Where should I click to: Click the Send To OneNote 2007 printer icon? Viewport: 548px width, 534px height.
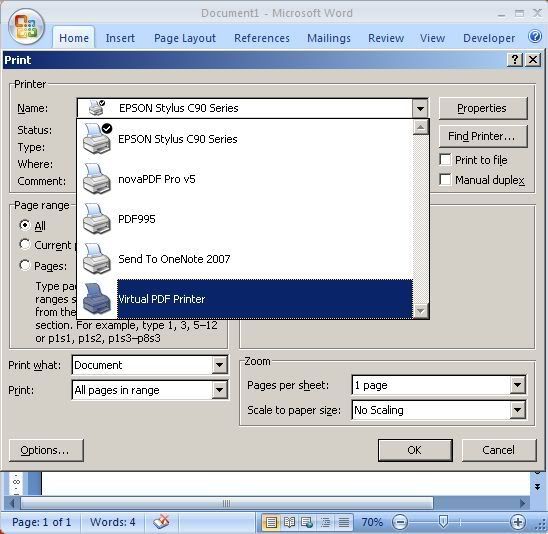pyautogui.click(x=96, y=259)
